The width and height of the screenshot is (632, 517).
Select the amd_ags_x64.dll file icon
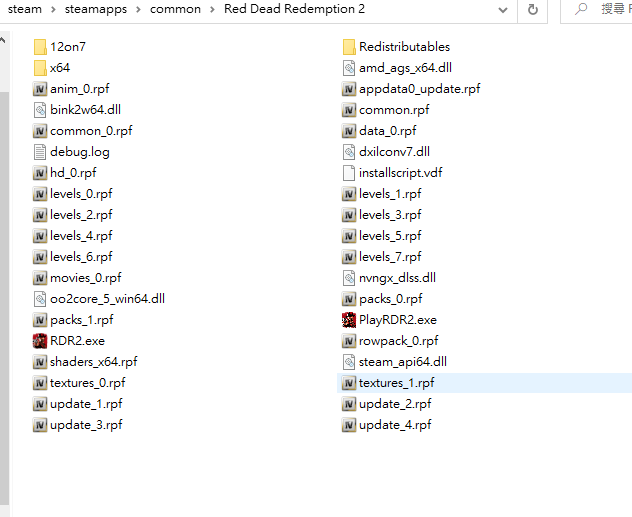pyautogui.click(x=349, y=68)
